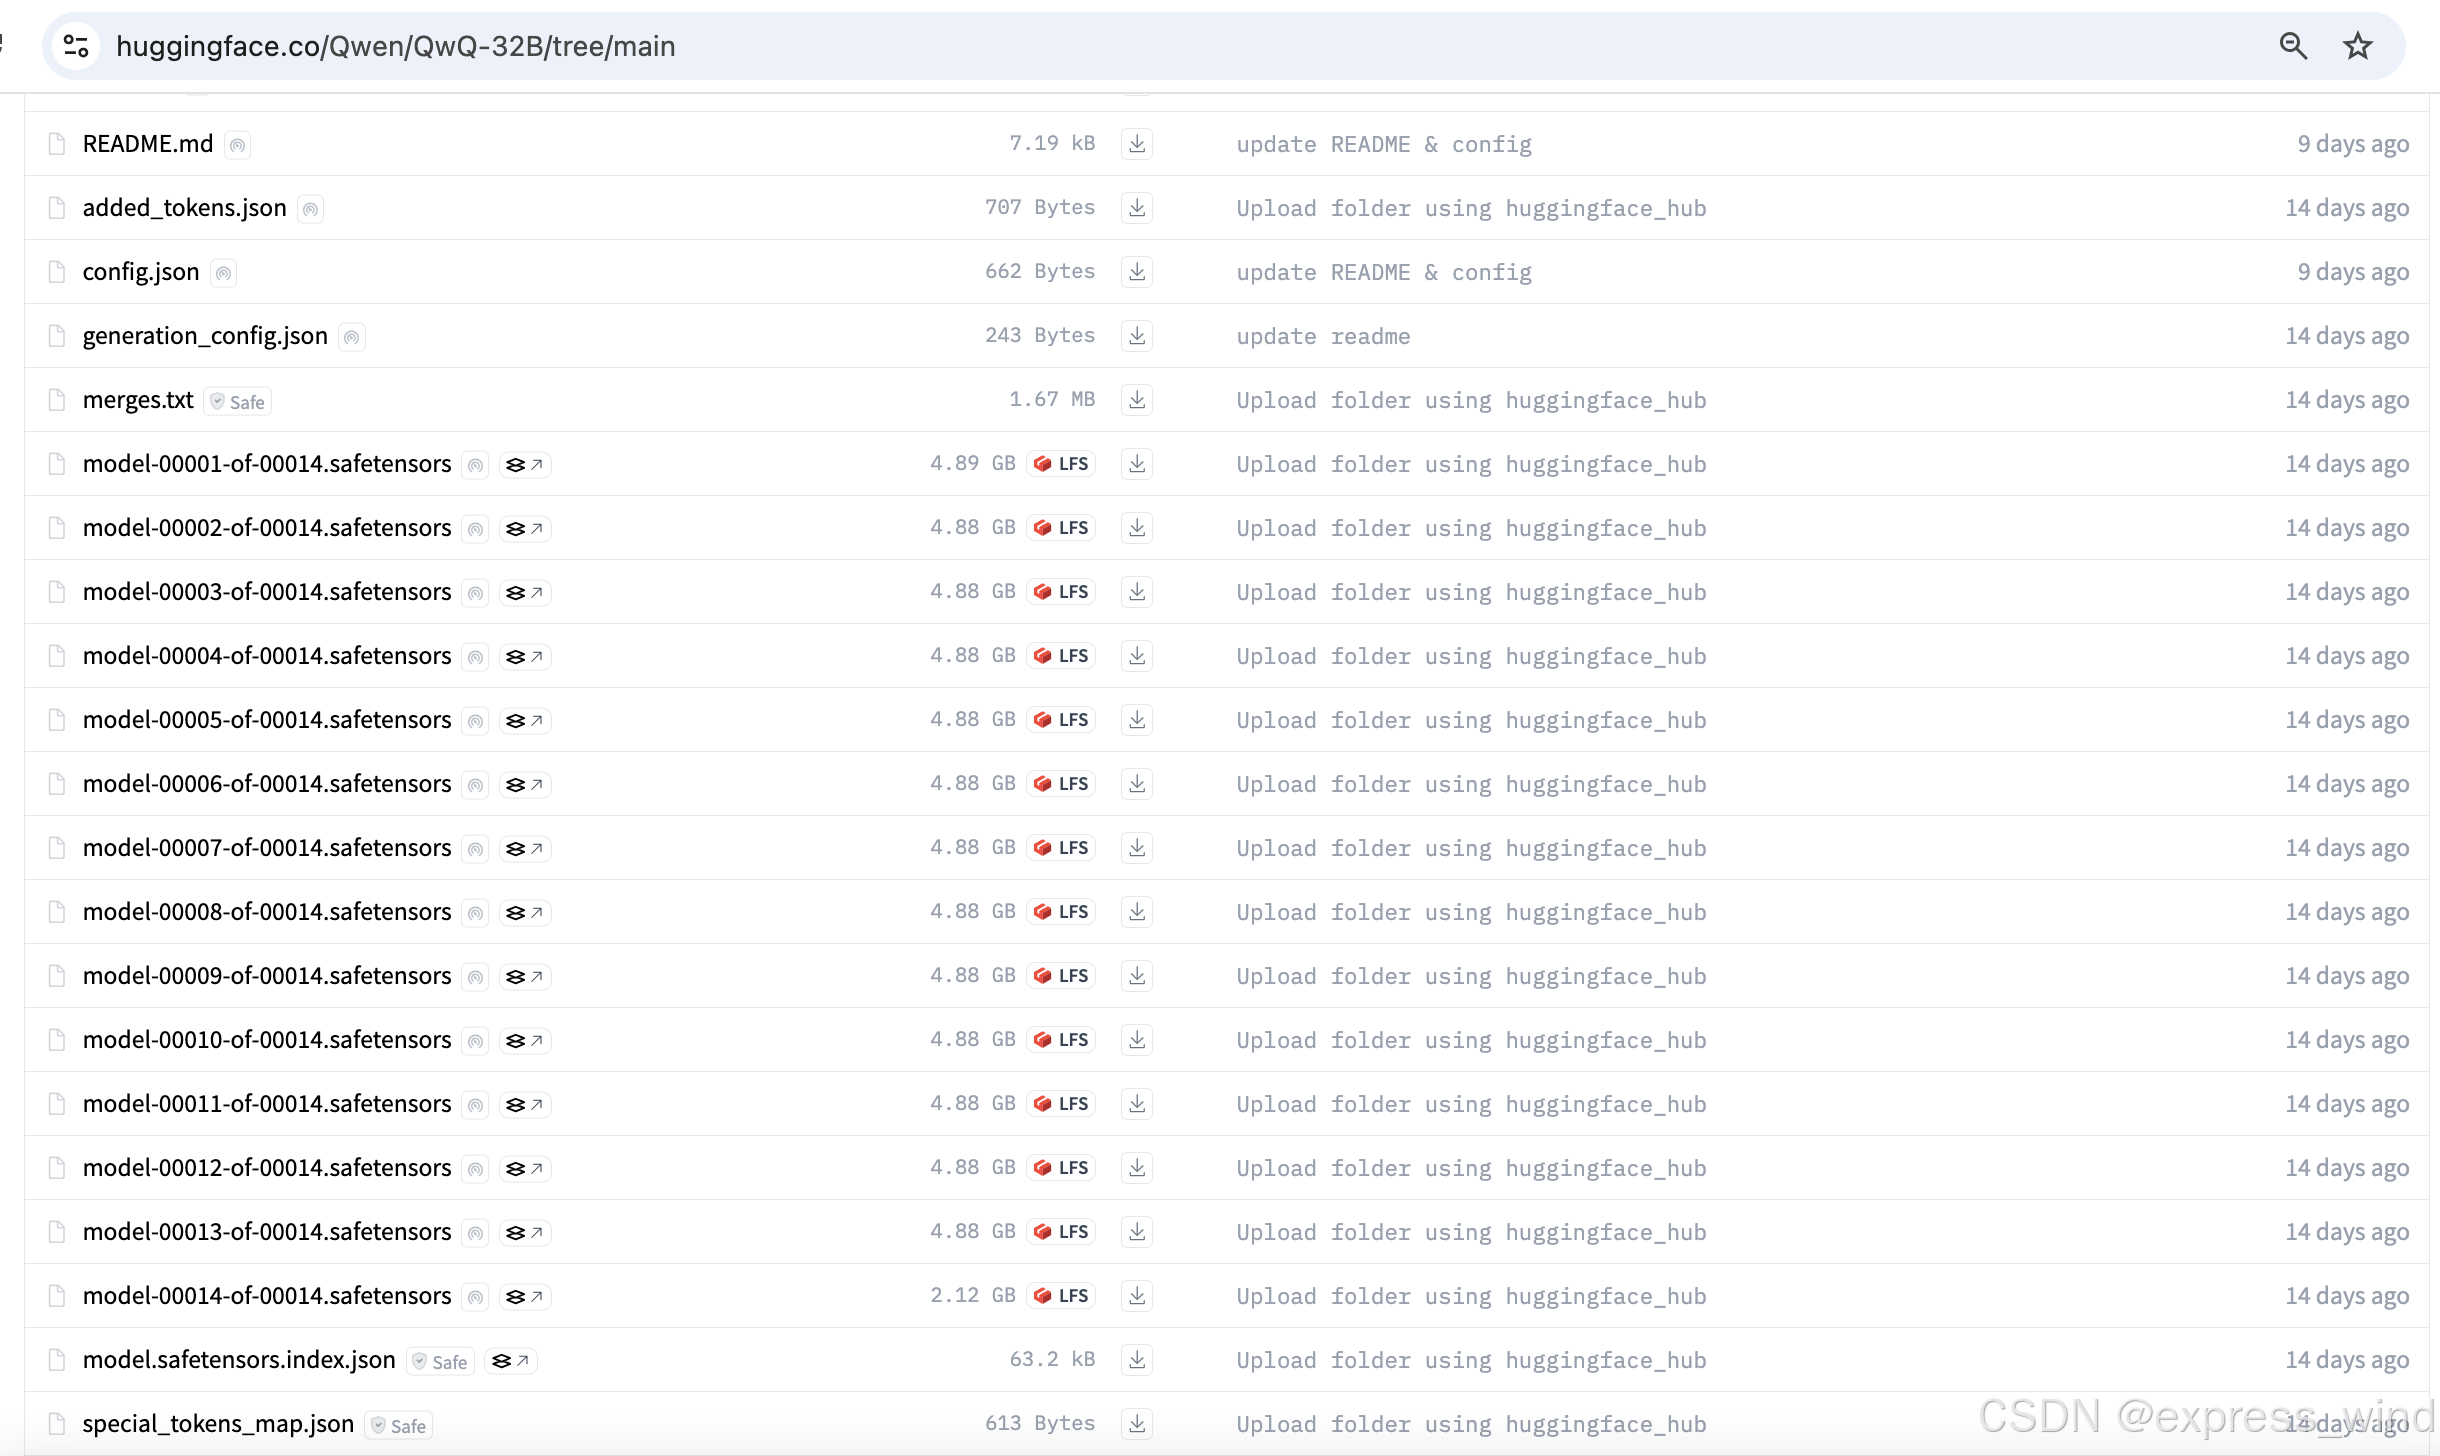The image size is (2440, 1456).
Task: Open 'update README & config' commit on README.md row
Action: (x=1384, y=144)
